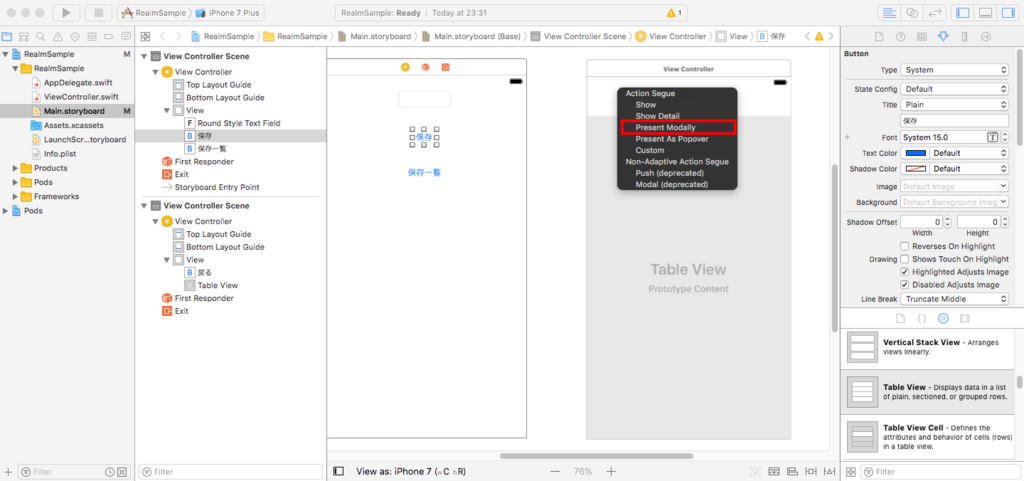Show the Standard editor
The image size is (1024, 481).
(889, 12)
